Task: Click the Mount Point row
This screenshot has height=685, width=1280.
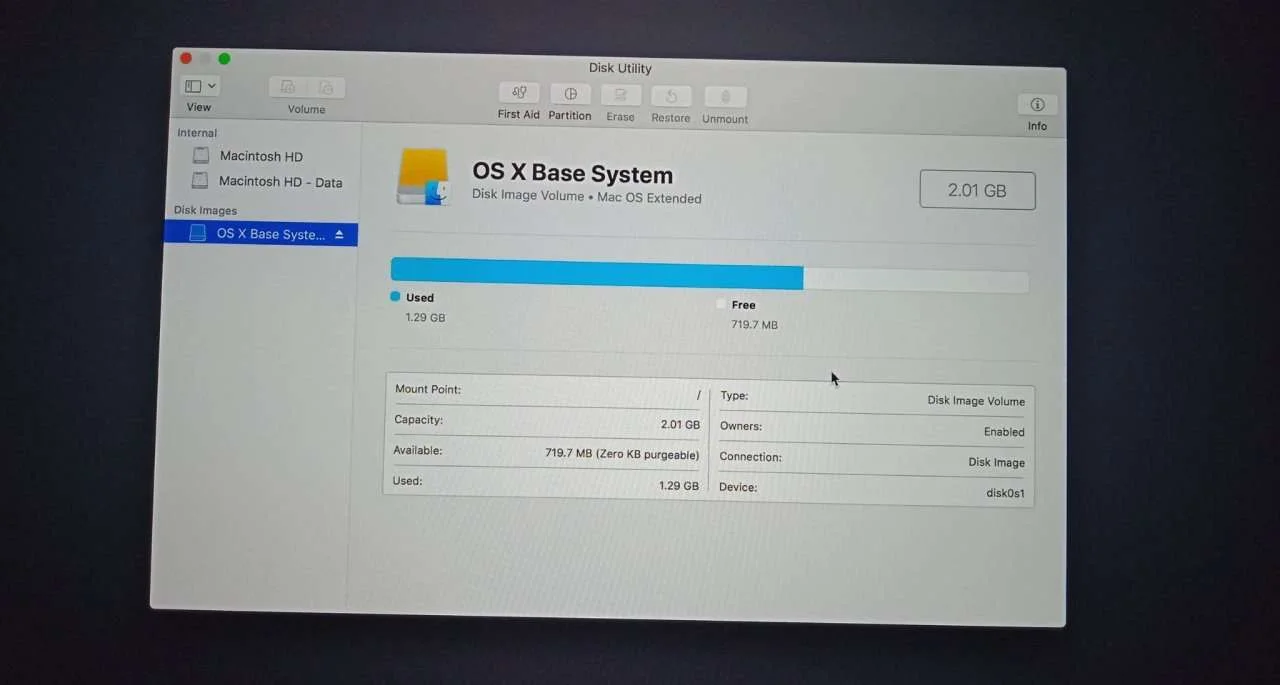Action: 547,392
